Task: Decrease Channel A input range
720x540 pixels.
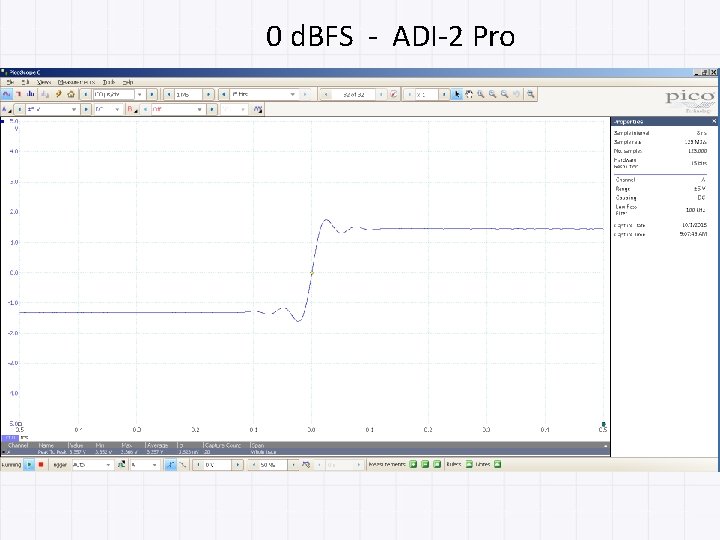Action: [19, 109]
